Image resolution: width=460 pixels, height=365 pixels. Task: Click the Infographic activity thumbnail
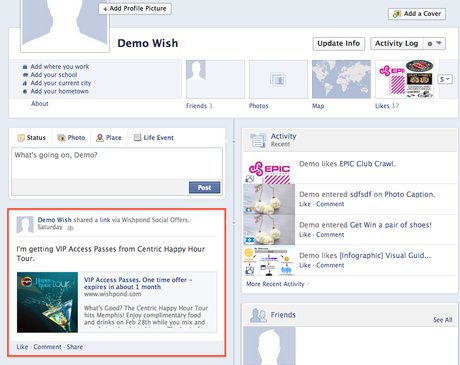(269, 261)
